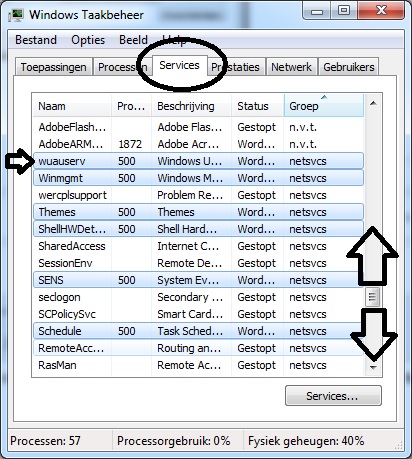Click the 'Task Sched...' description cell

click(190, 331)
